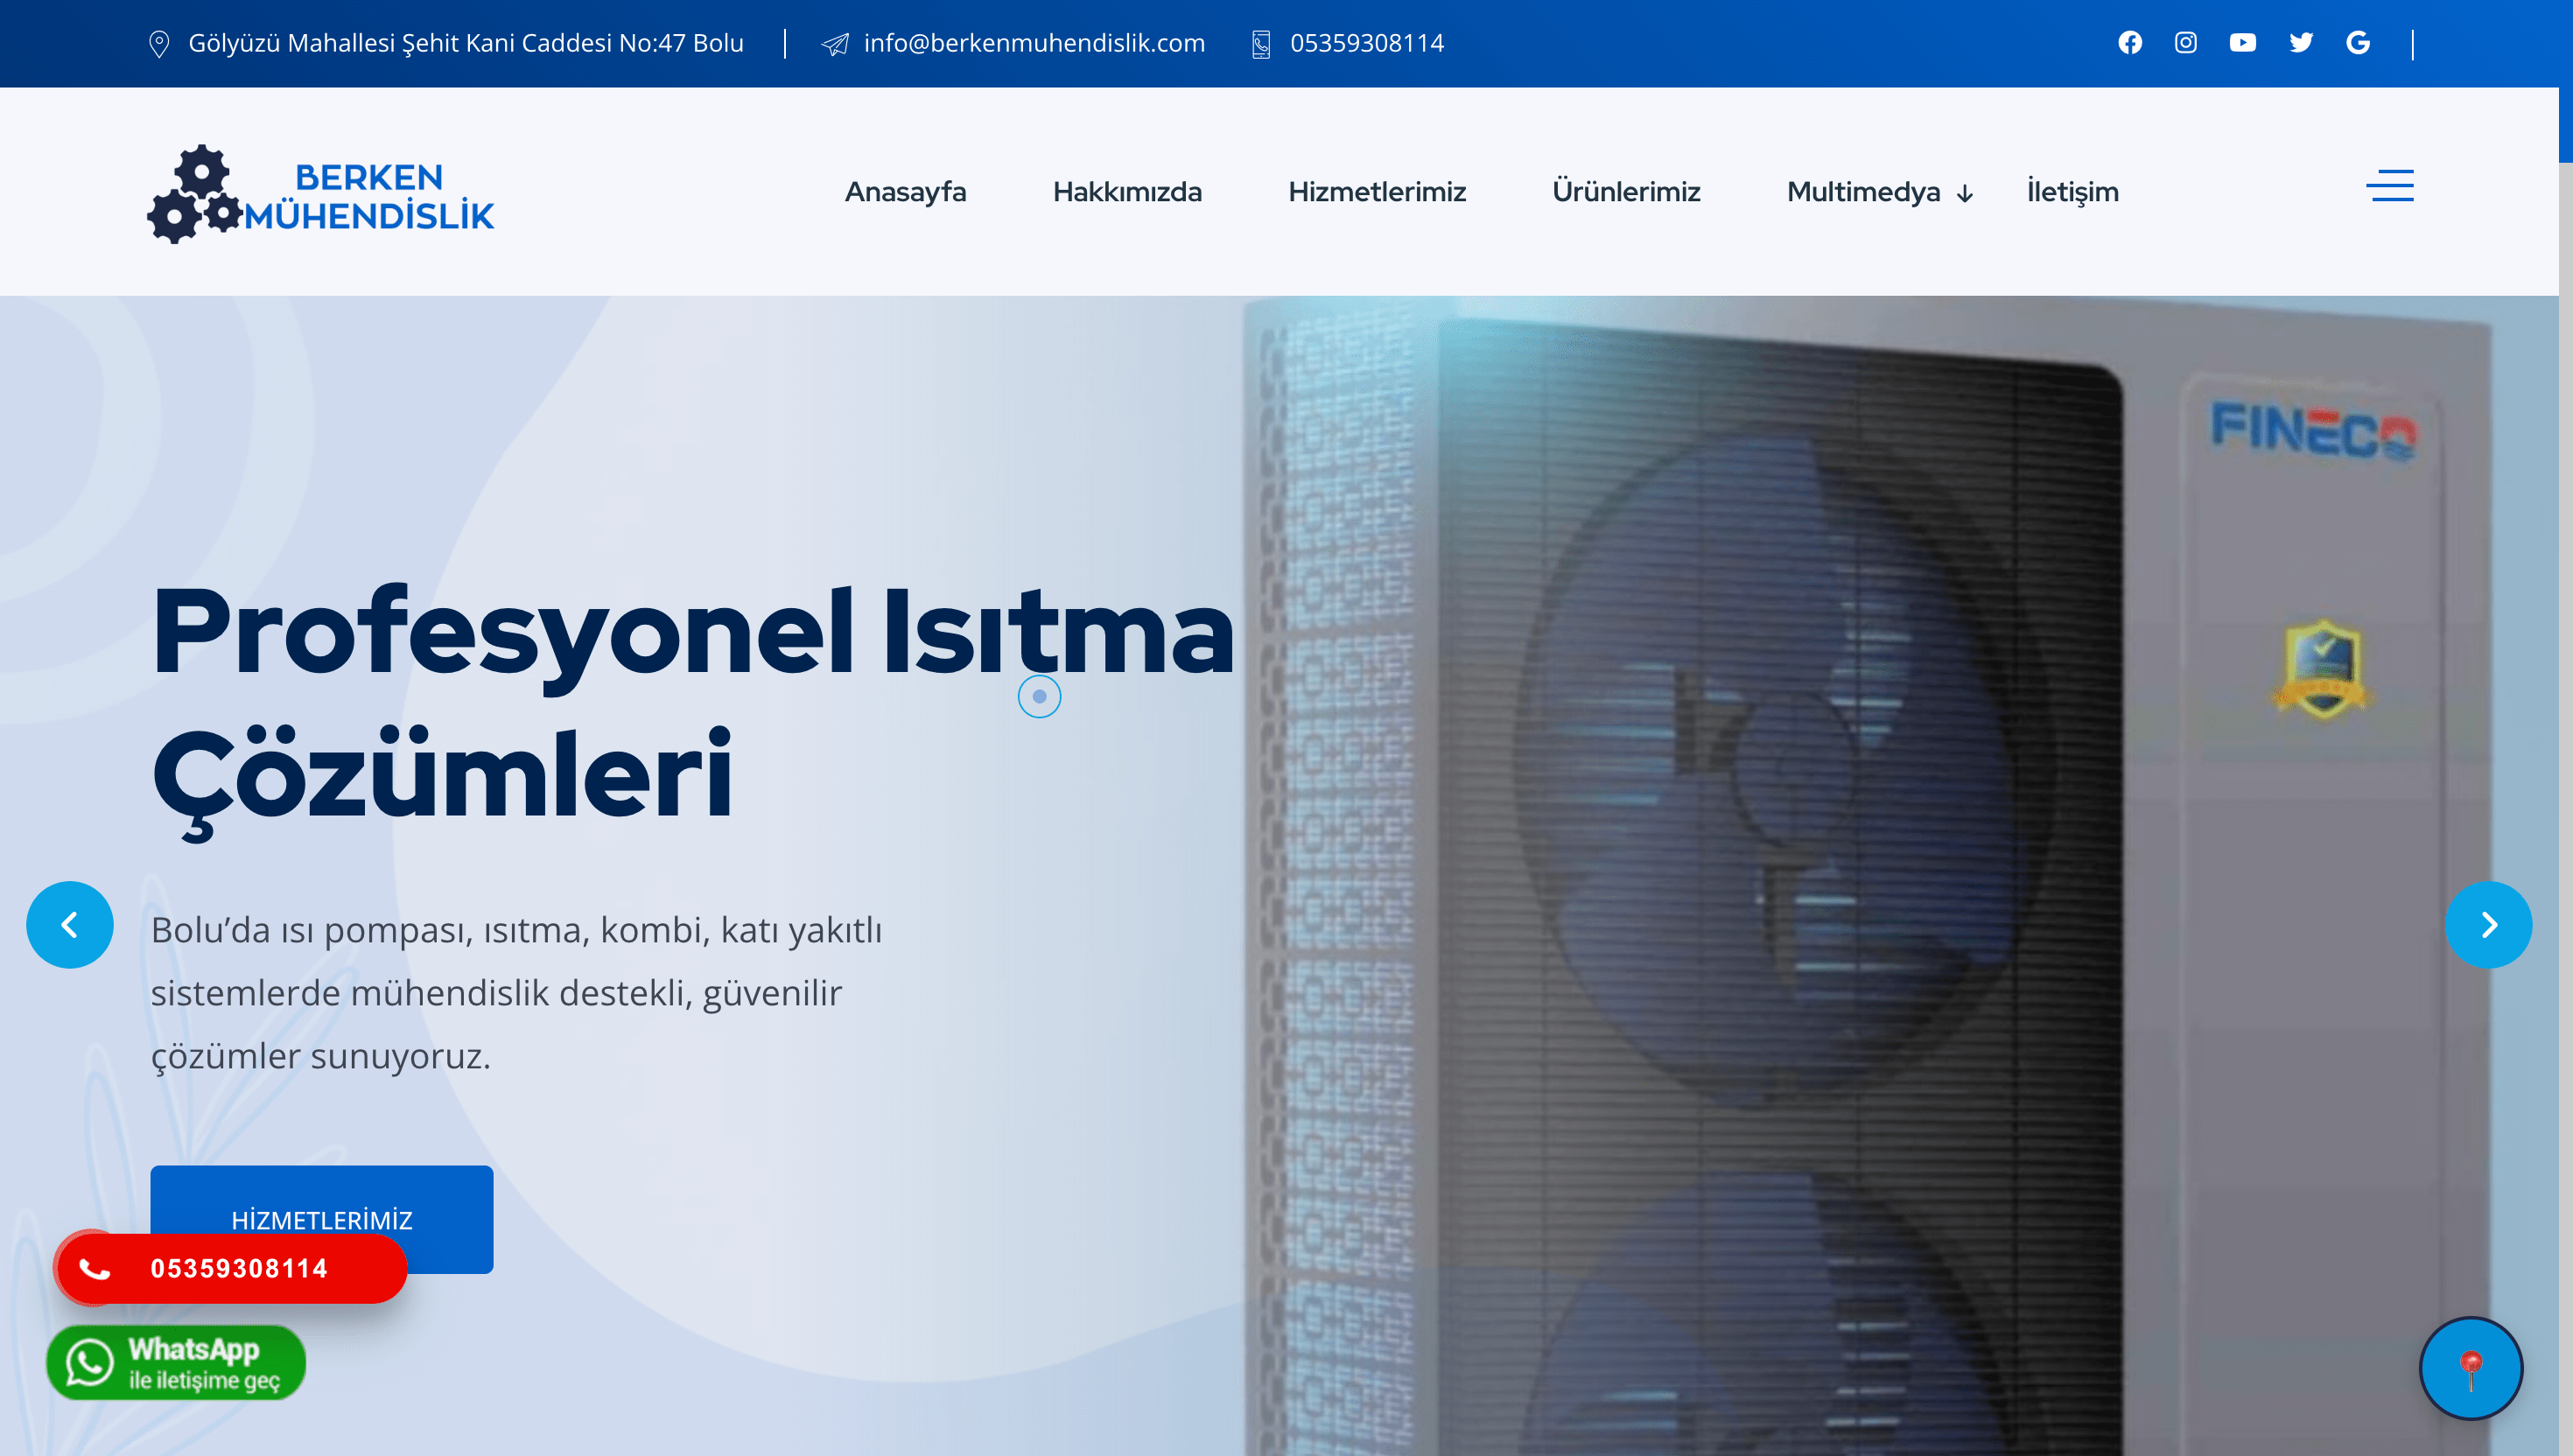
Task: Click the white phone icon in the red call button
Action: 94,1269
